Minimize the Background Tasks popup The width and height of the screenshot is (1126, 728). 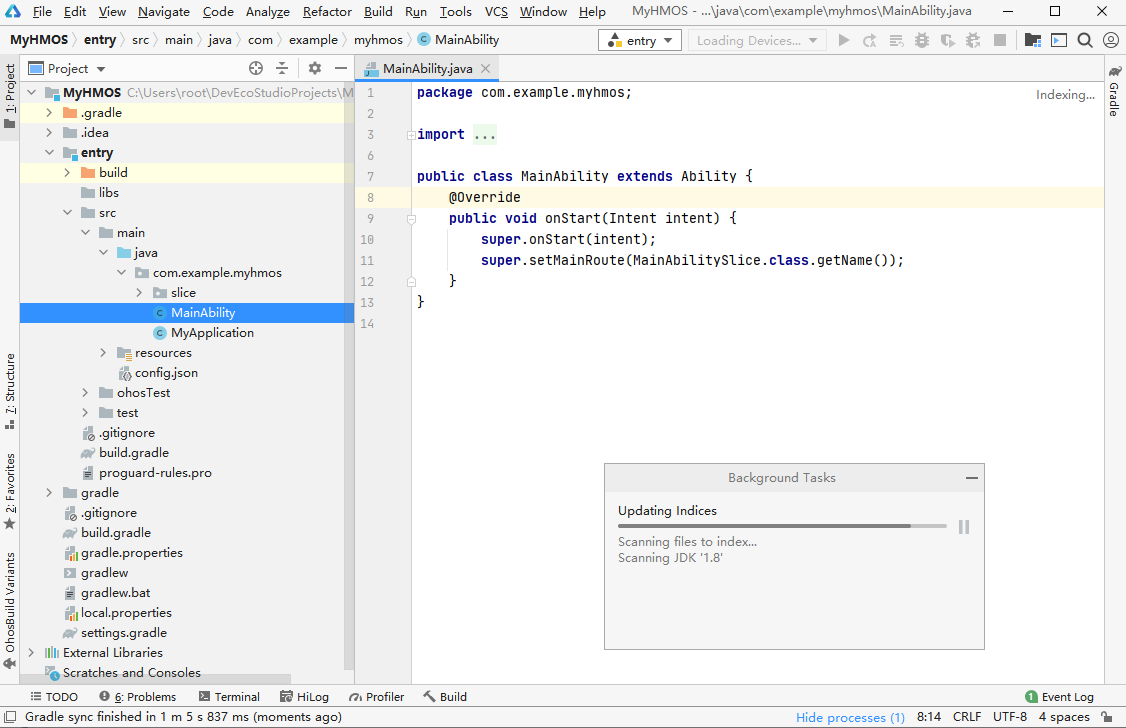971,478
